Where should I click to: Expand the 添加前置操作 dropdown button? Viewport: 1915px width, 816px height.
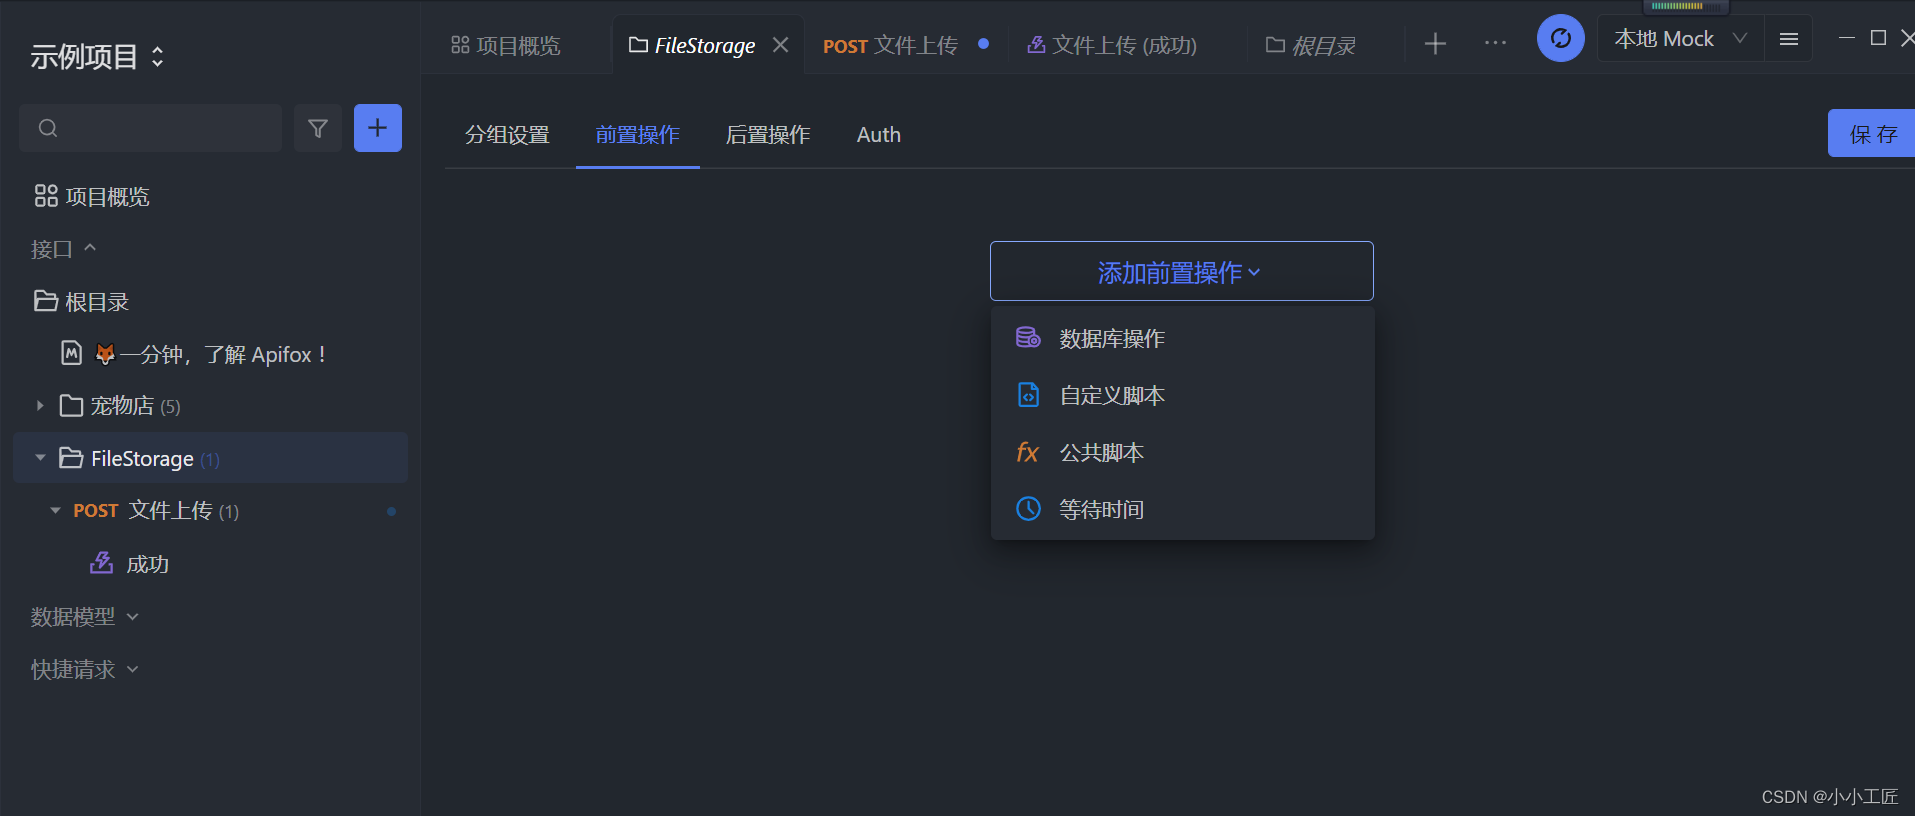click(1181, 271)
